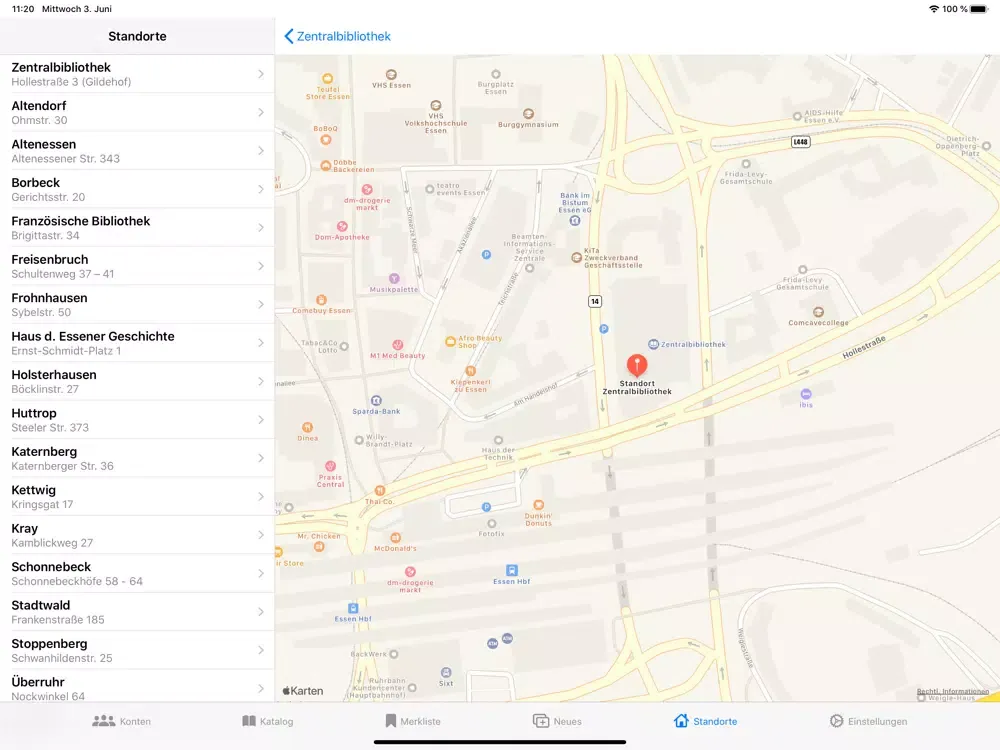Select the Döbbe Bäckereien marker

pos(326,166)
